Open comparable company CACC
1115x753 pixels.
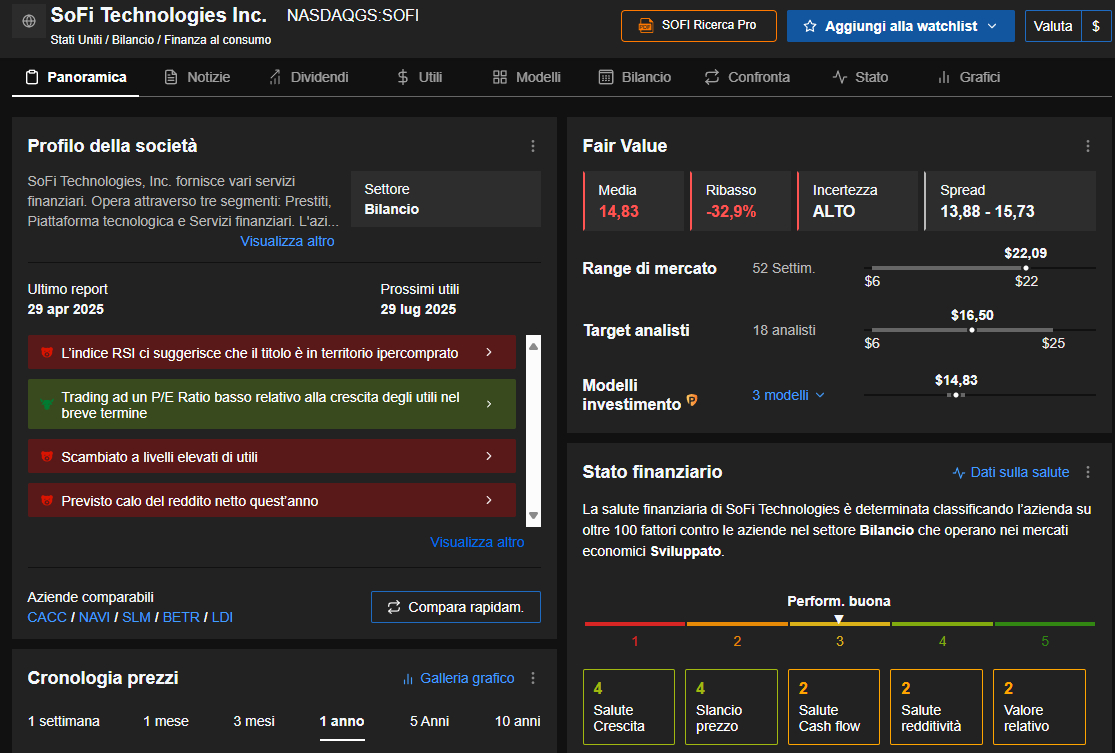pos(47,617)
